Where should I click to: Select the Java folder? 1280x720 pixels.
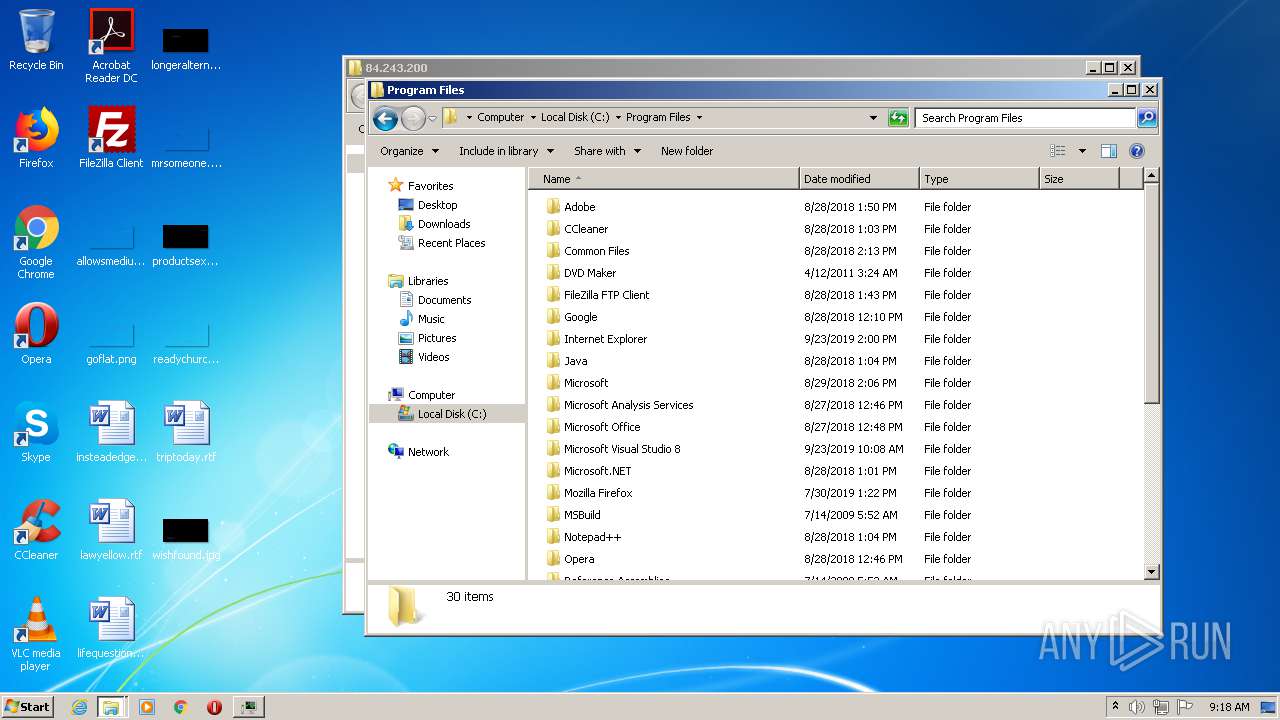[x=575, y=361]
